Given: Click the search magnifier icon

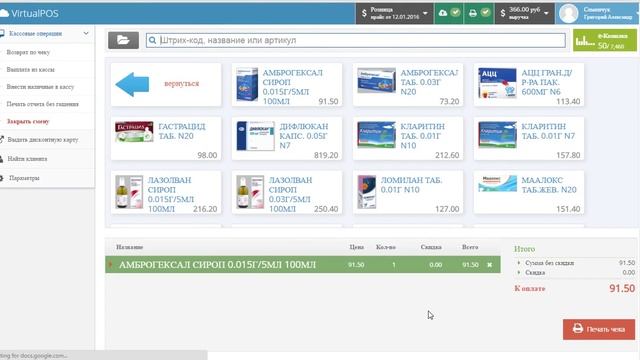Looking at the screenshot, I should (152, 40).
